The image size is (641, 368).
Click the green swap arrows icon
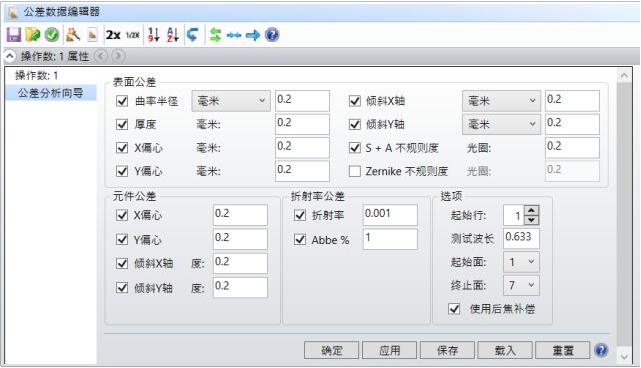215,35
